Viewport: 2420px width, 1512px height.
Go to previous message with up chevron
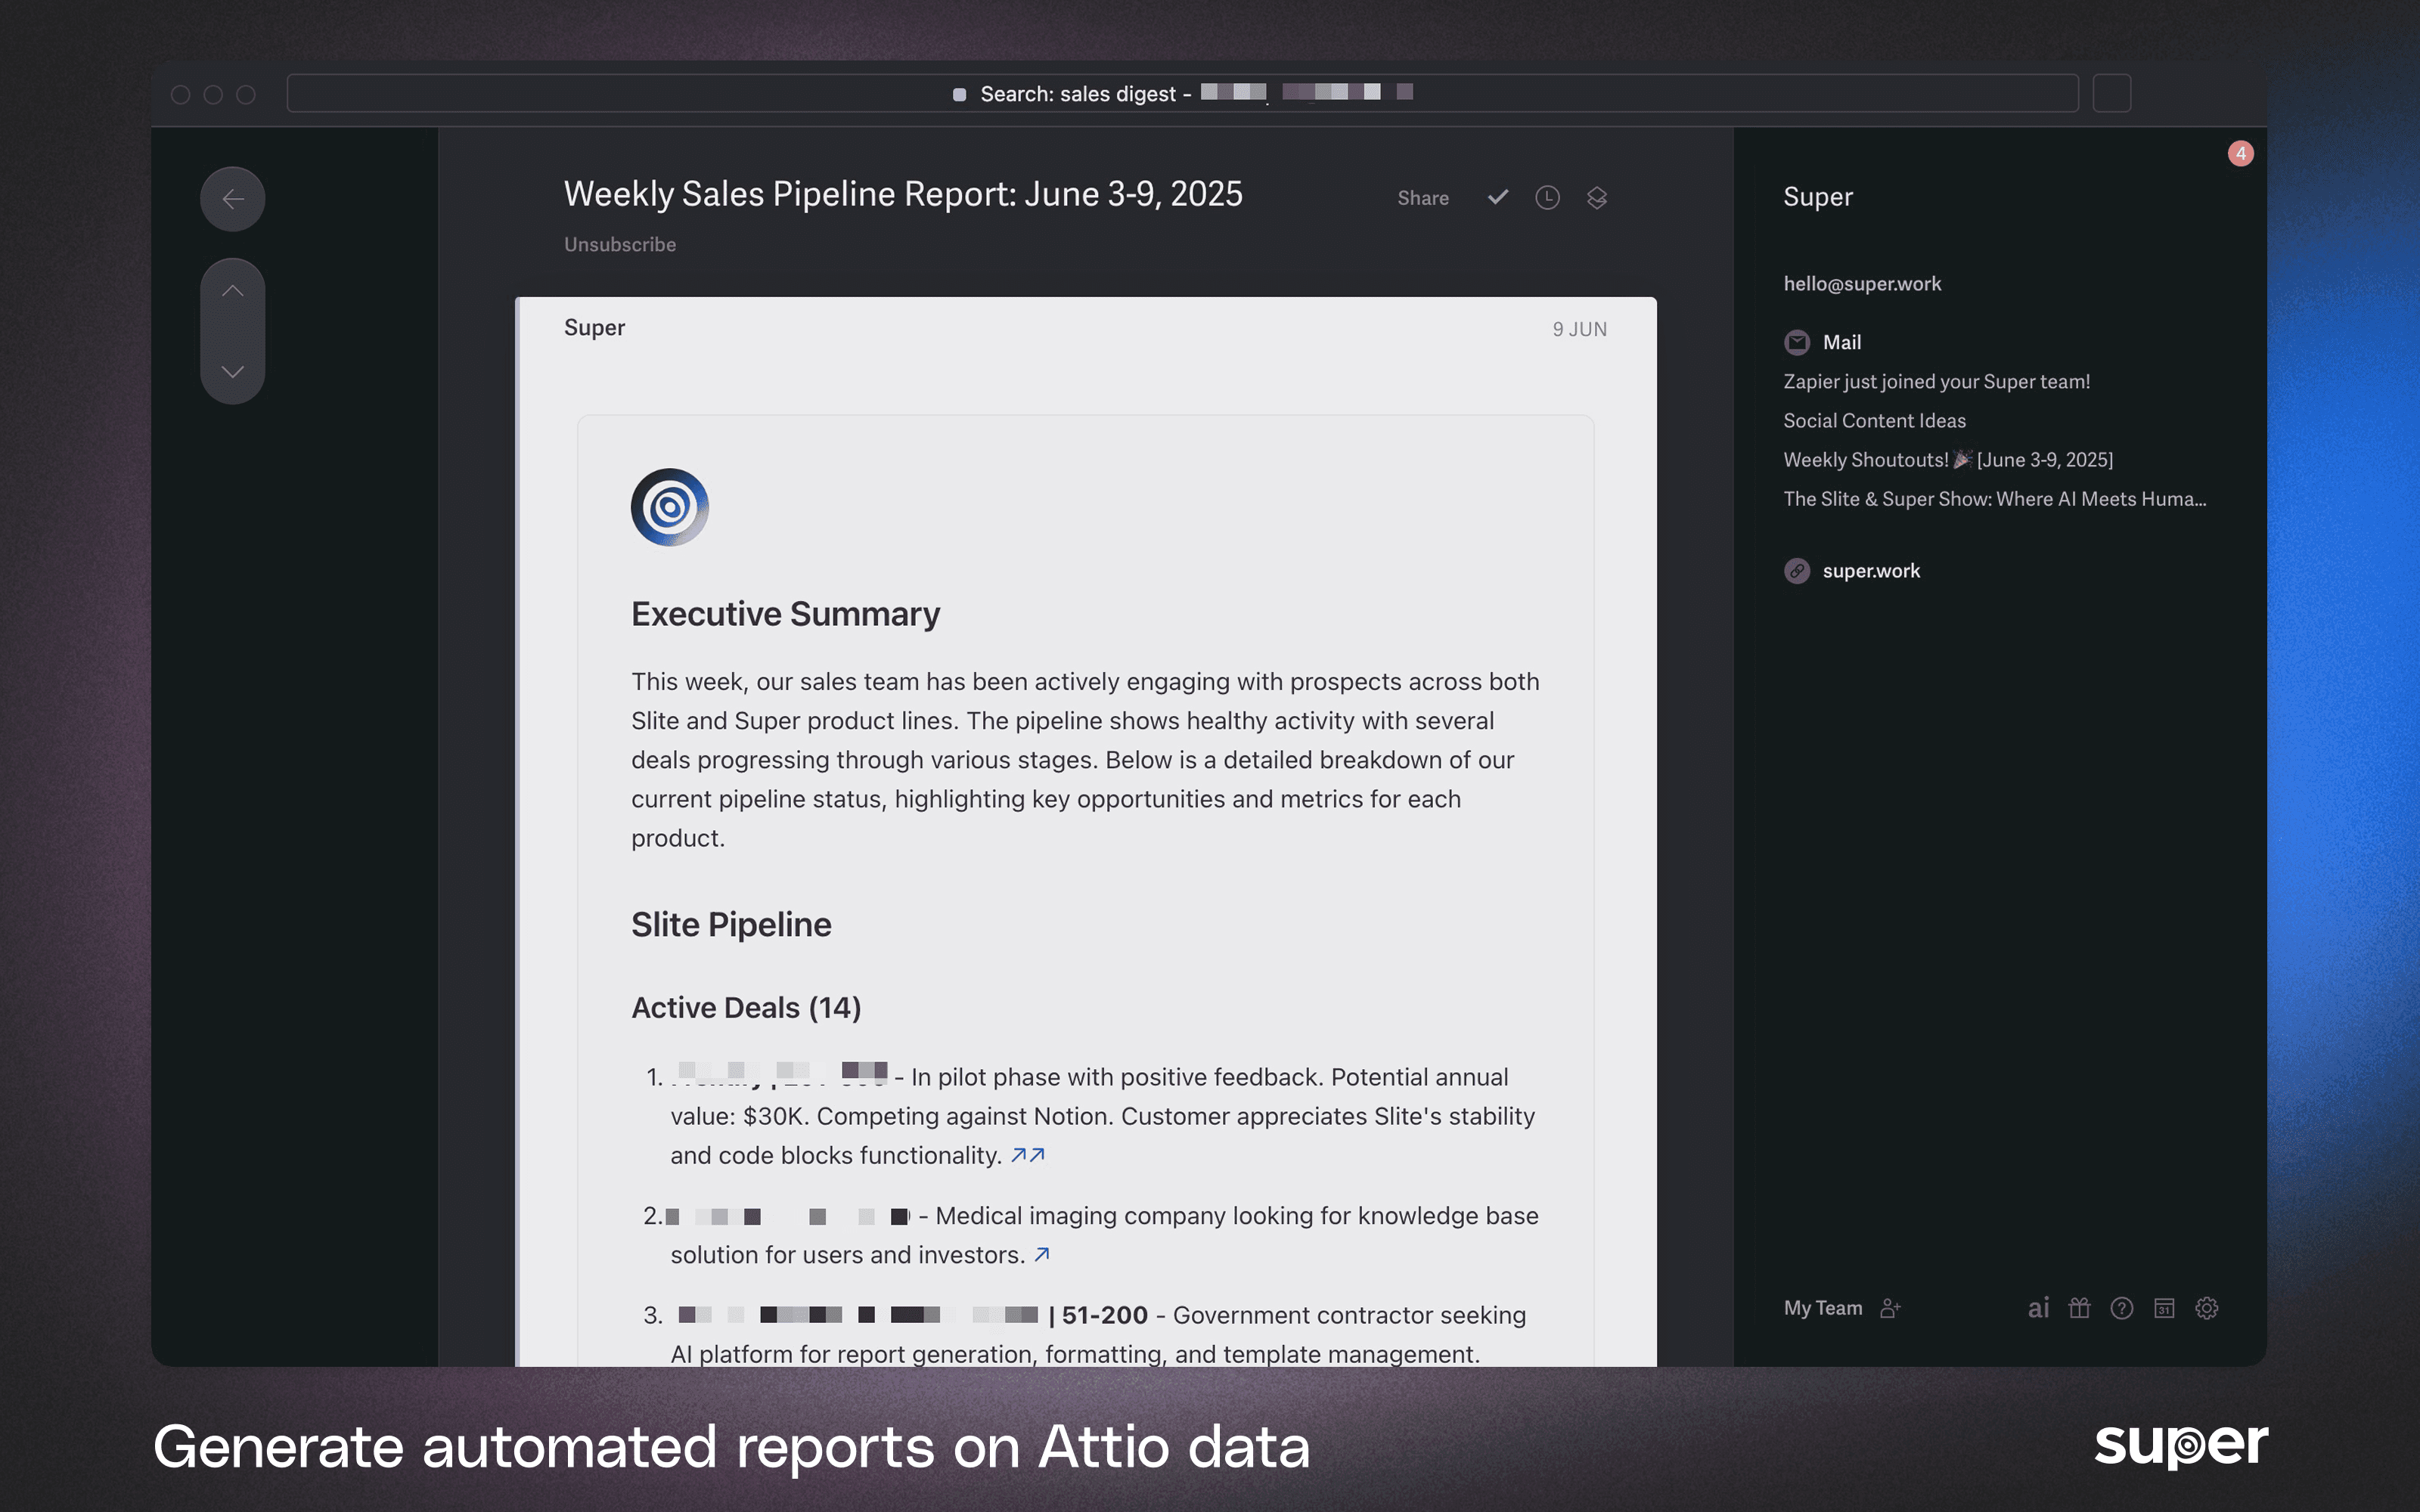[x=232, y=291]
